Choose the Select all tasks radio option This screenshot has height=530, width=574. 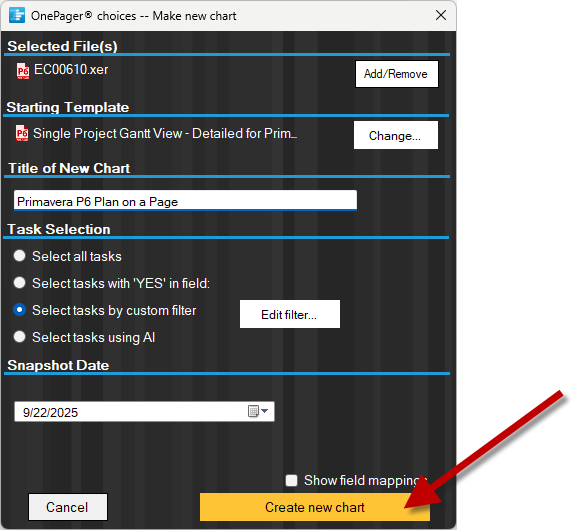tap(19, 255)
